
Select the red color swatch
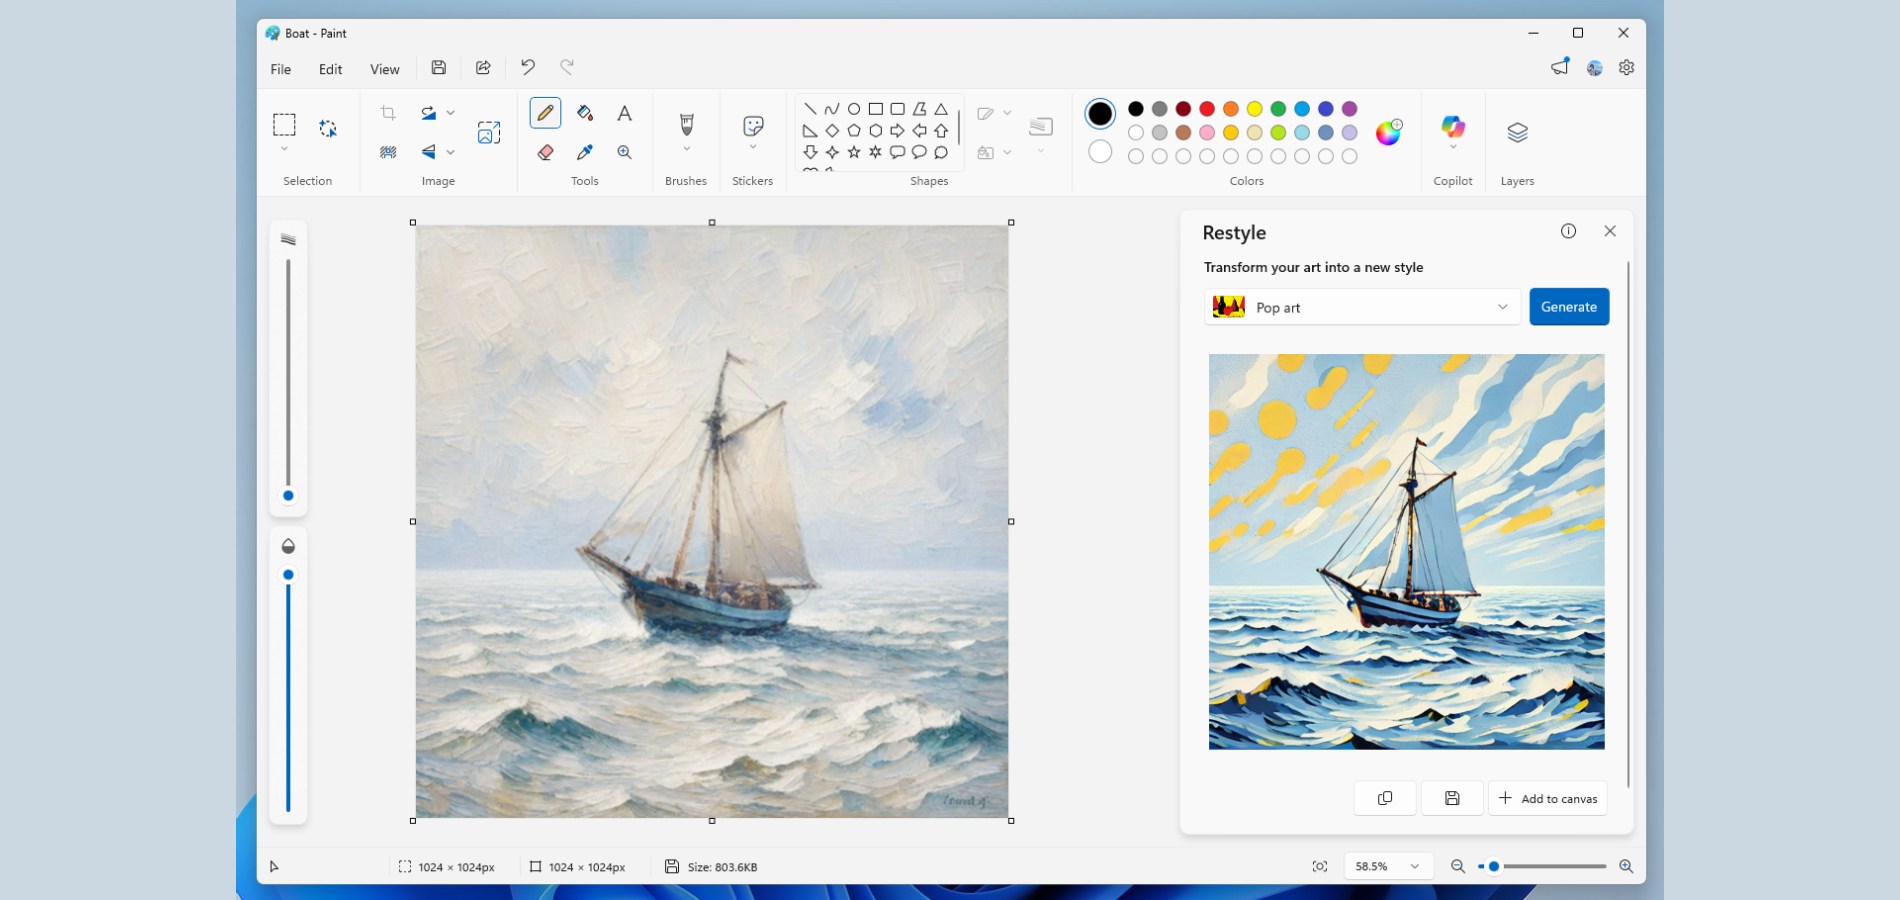1207,108
